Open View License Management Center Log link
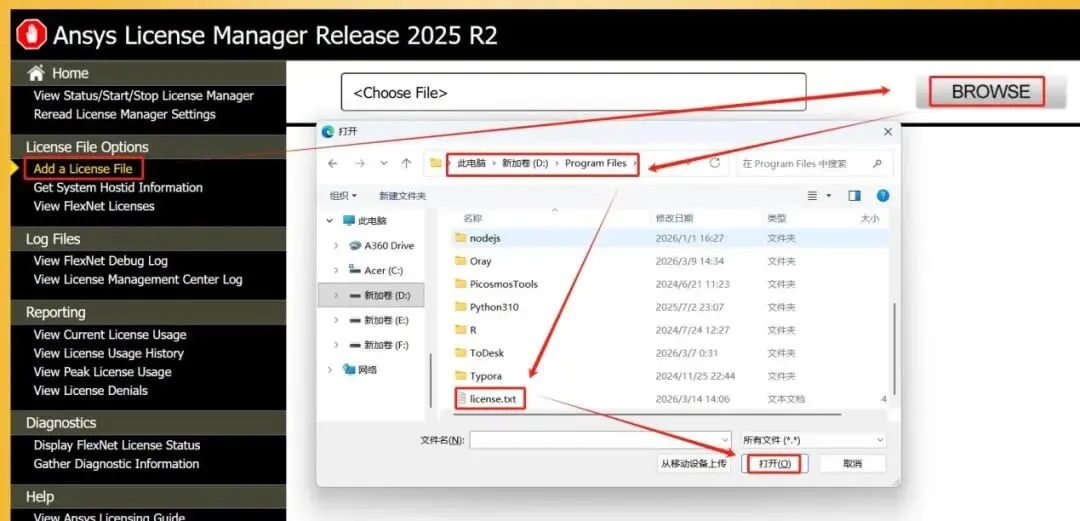This screenshot has width=1080, height=521. (138, 280)
